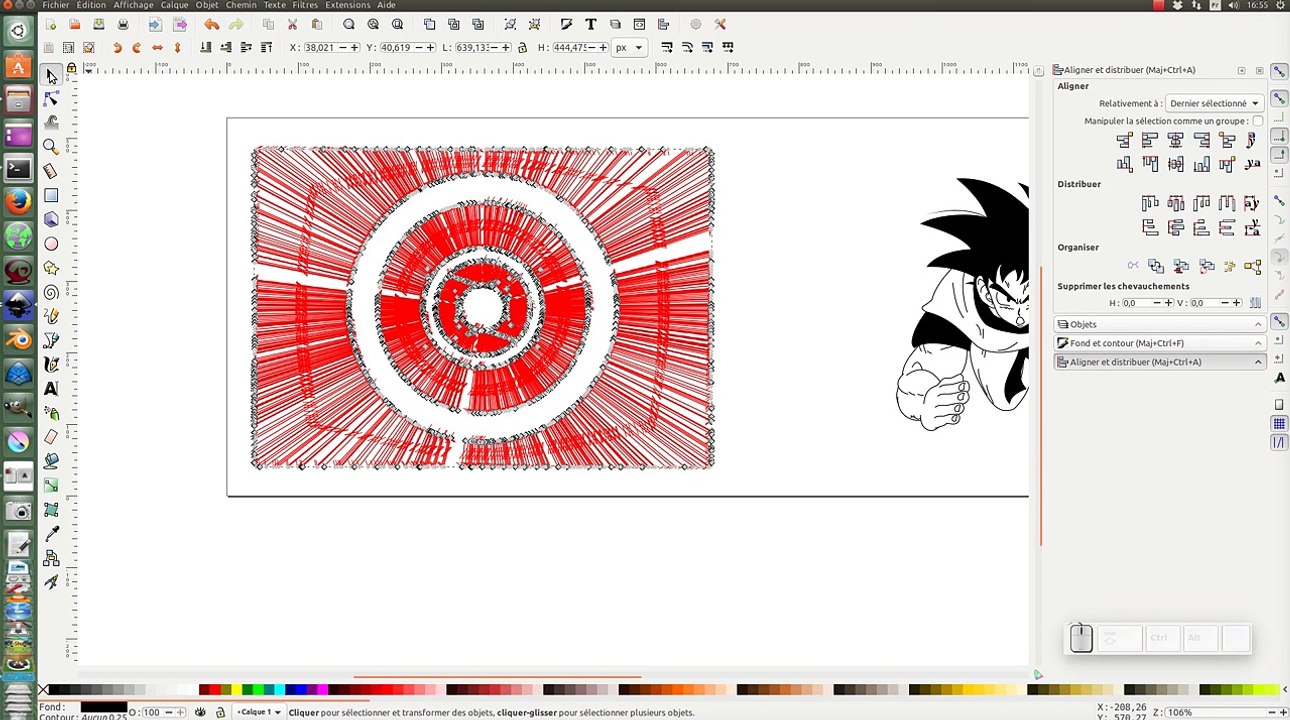Click the width L decrement minus

pyautogui.click(x=496, y=48)
